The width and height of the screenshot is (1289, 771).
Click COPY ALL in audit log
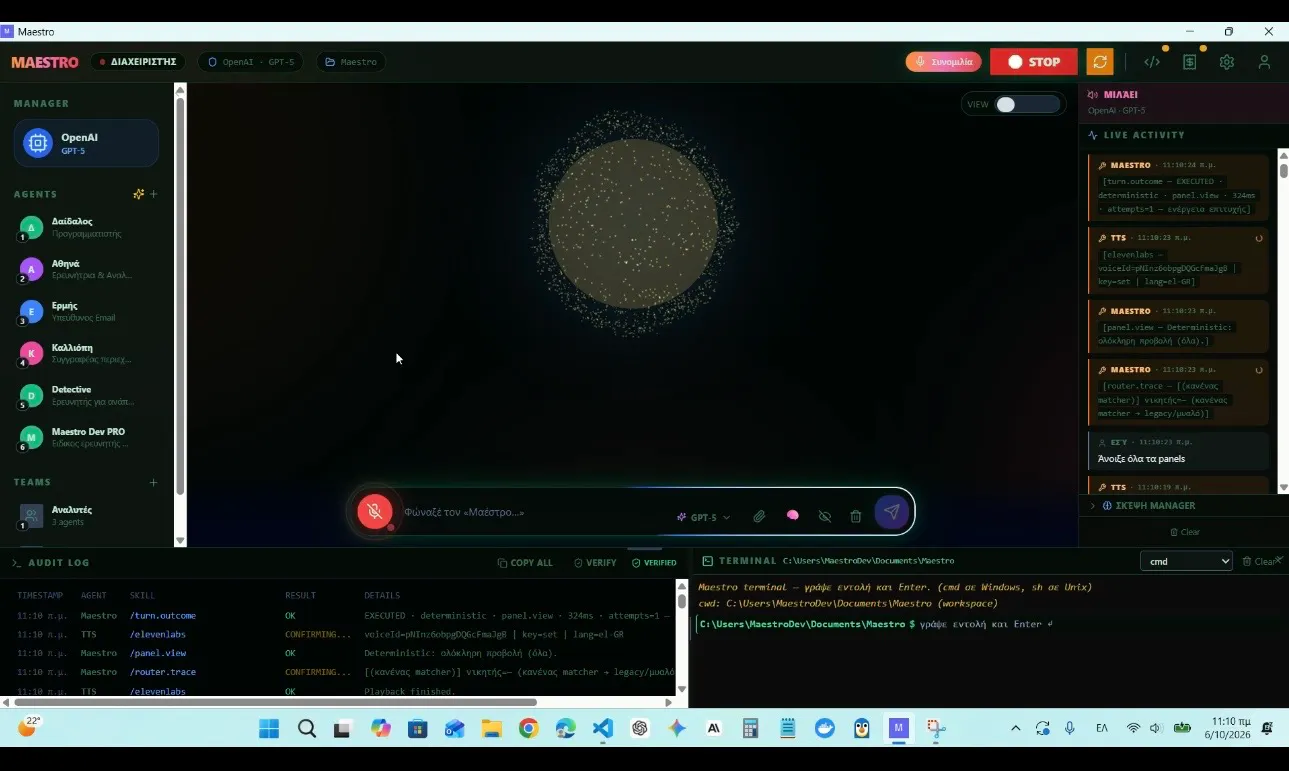(x=525, y=563)
